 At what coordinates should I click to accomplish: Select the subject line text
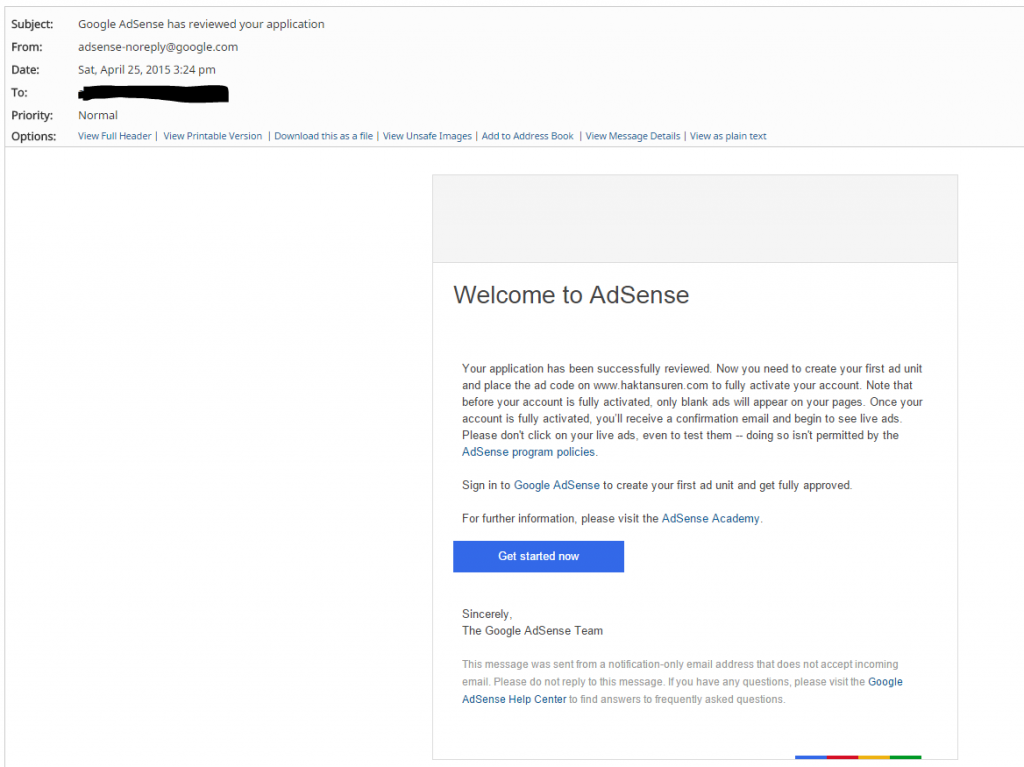[201, 24]
